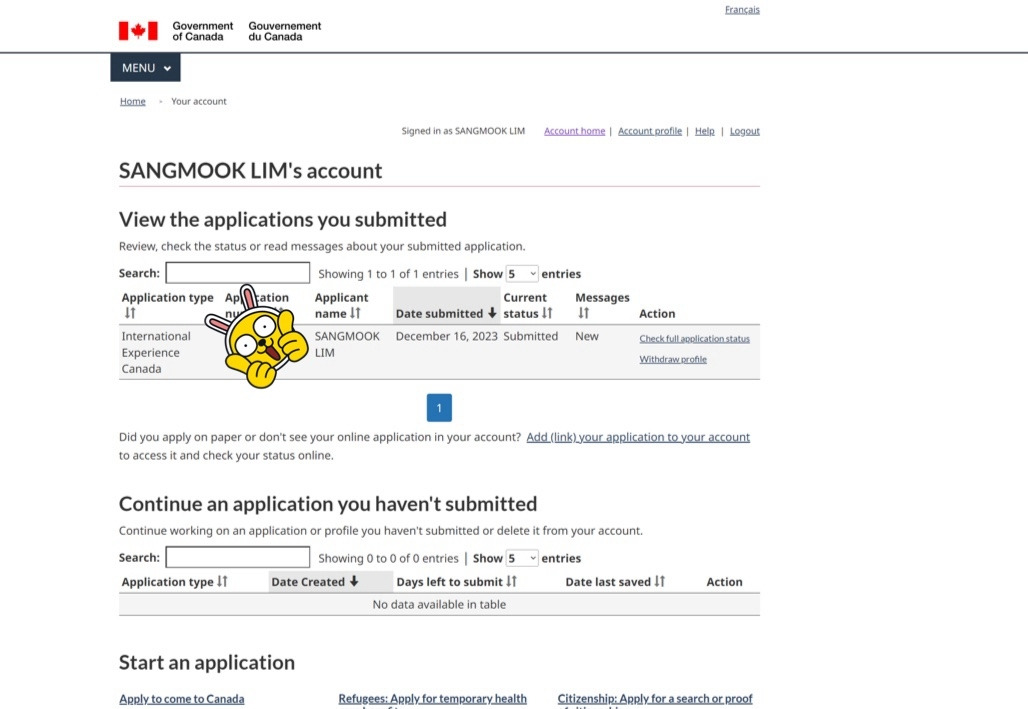The width and height of the screenshot is (1028, 709).
Task: Switch language to Français
Action: (742, 9)
